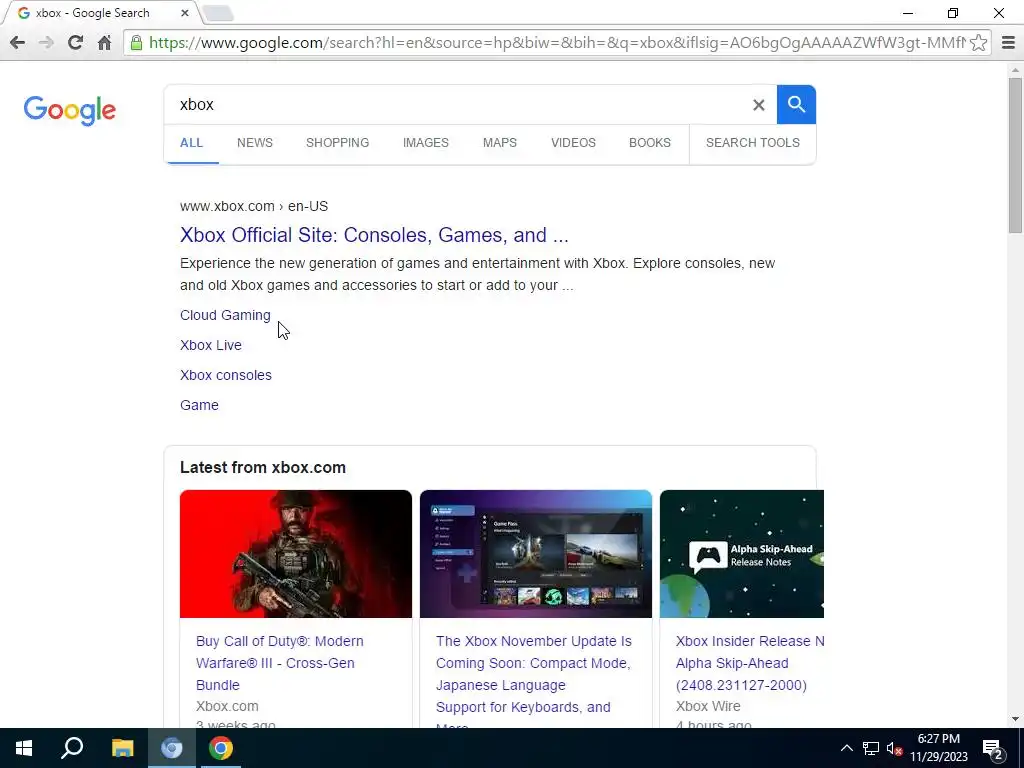Screen dimensions: 1024x768
Task: Open the Xbox consoles sitelink
Action: click(x=226, y=375)
